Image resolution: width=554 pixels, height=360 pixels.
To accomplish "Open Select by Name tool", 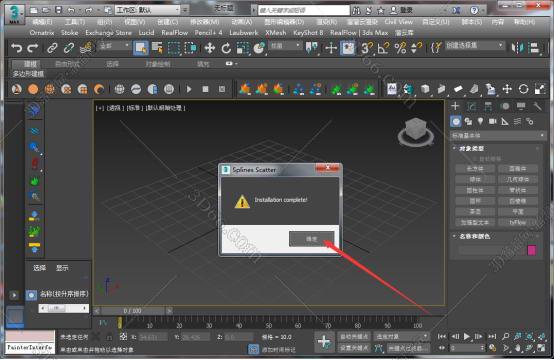I will (x=157, y=48).
